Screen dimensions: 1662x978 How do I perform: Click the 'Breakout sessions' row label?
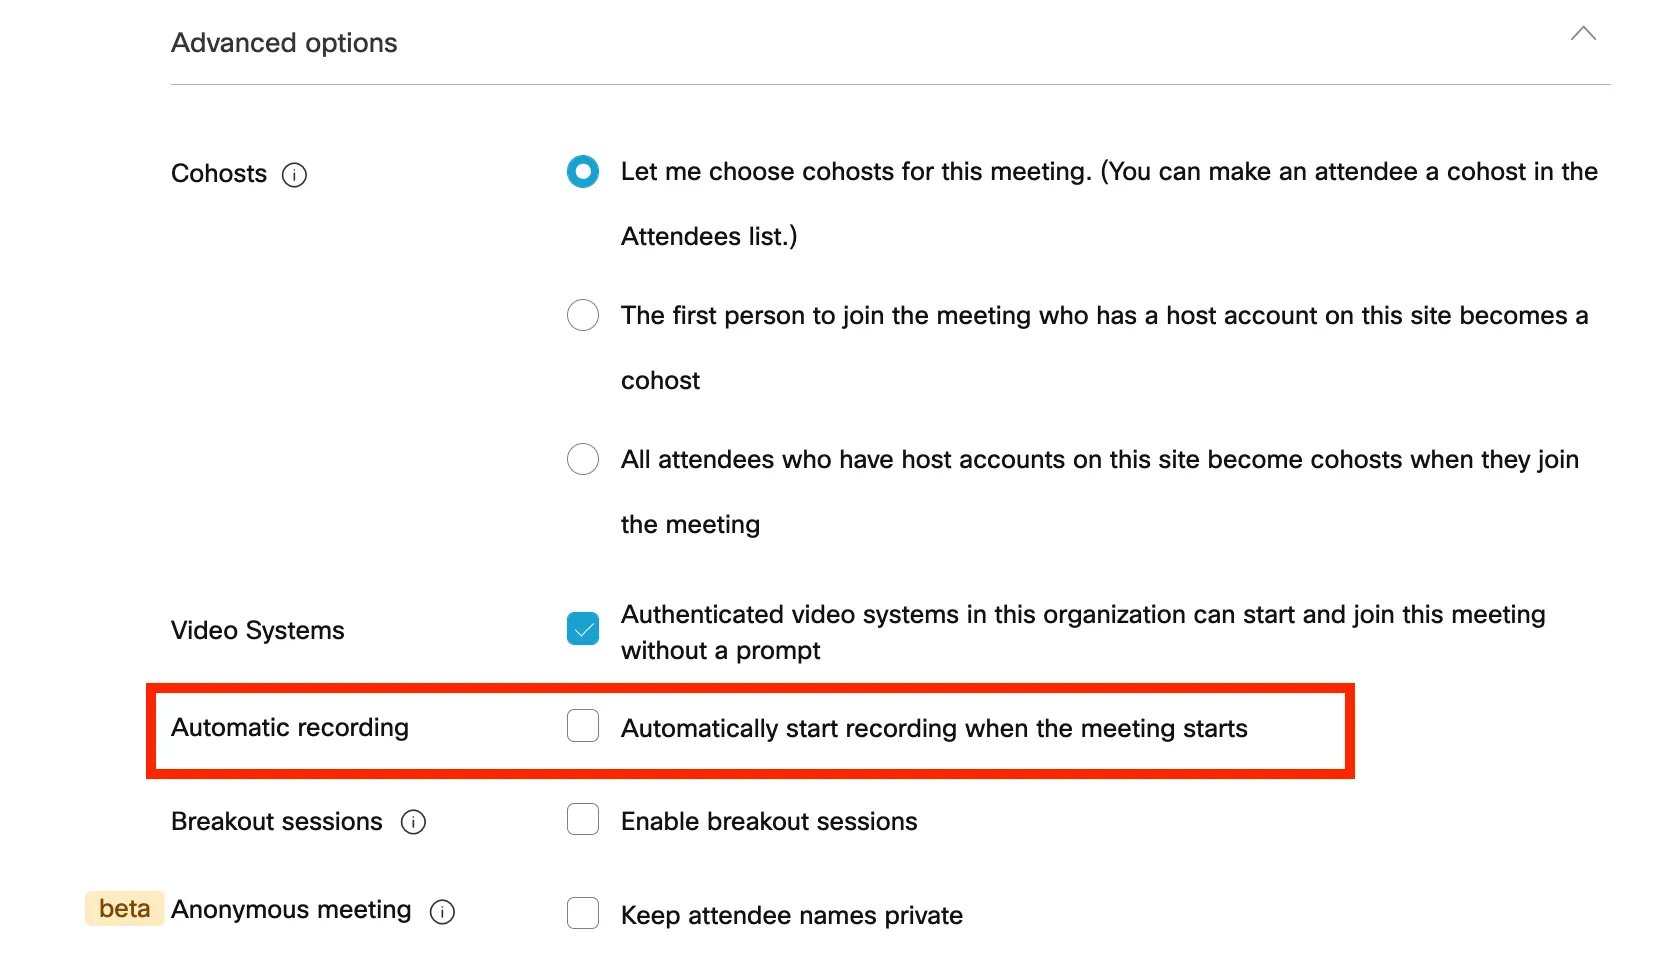[276, 822]
